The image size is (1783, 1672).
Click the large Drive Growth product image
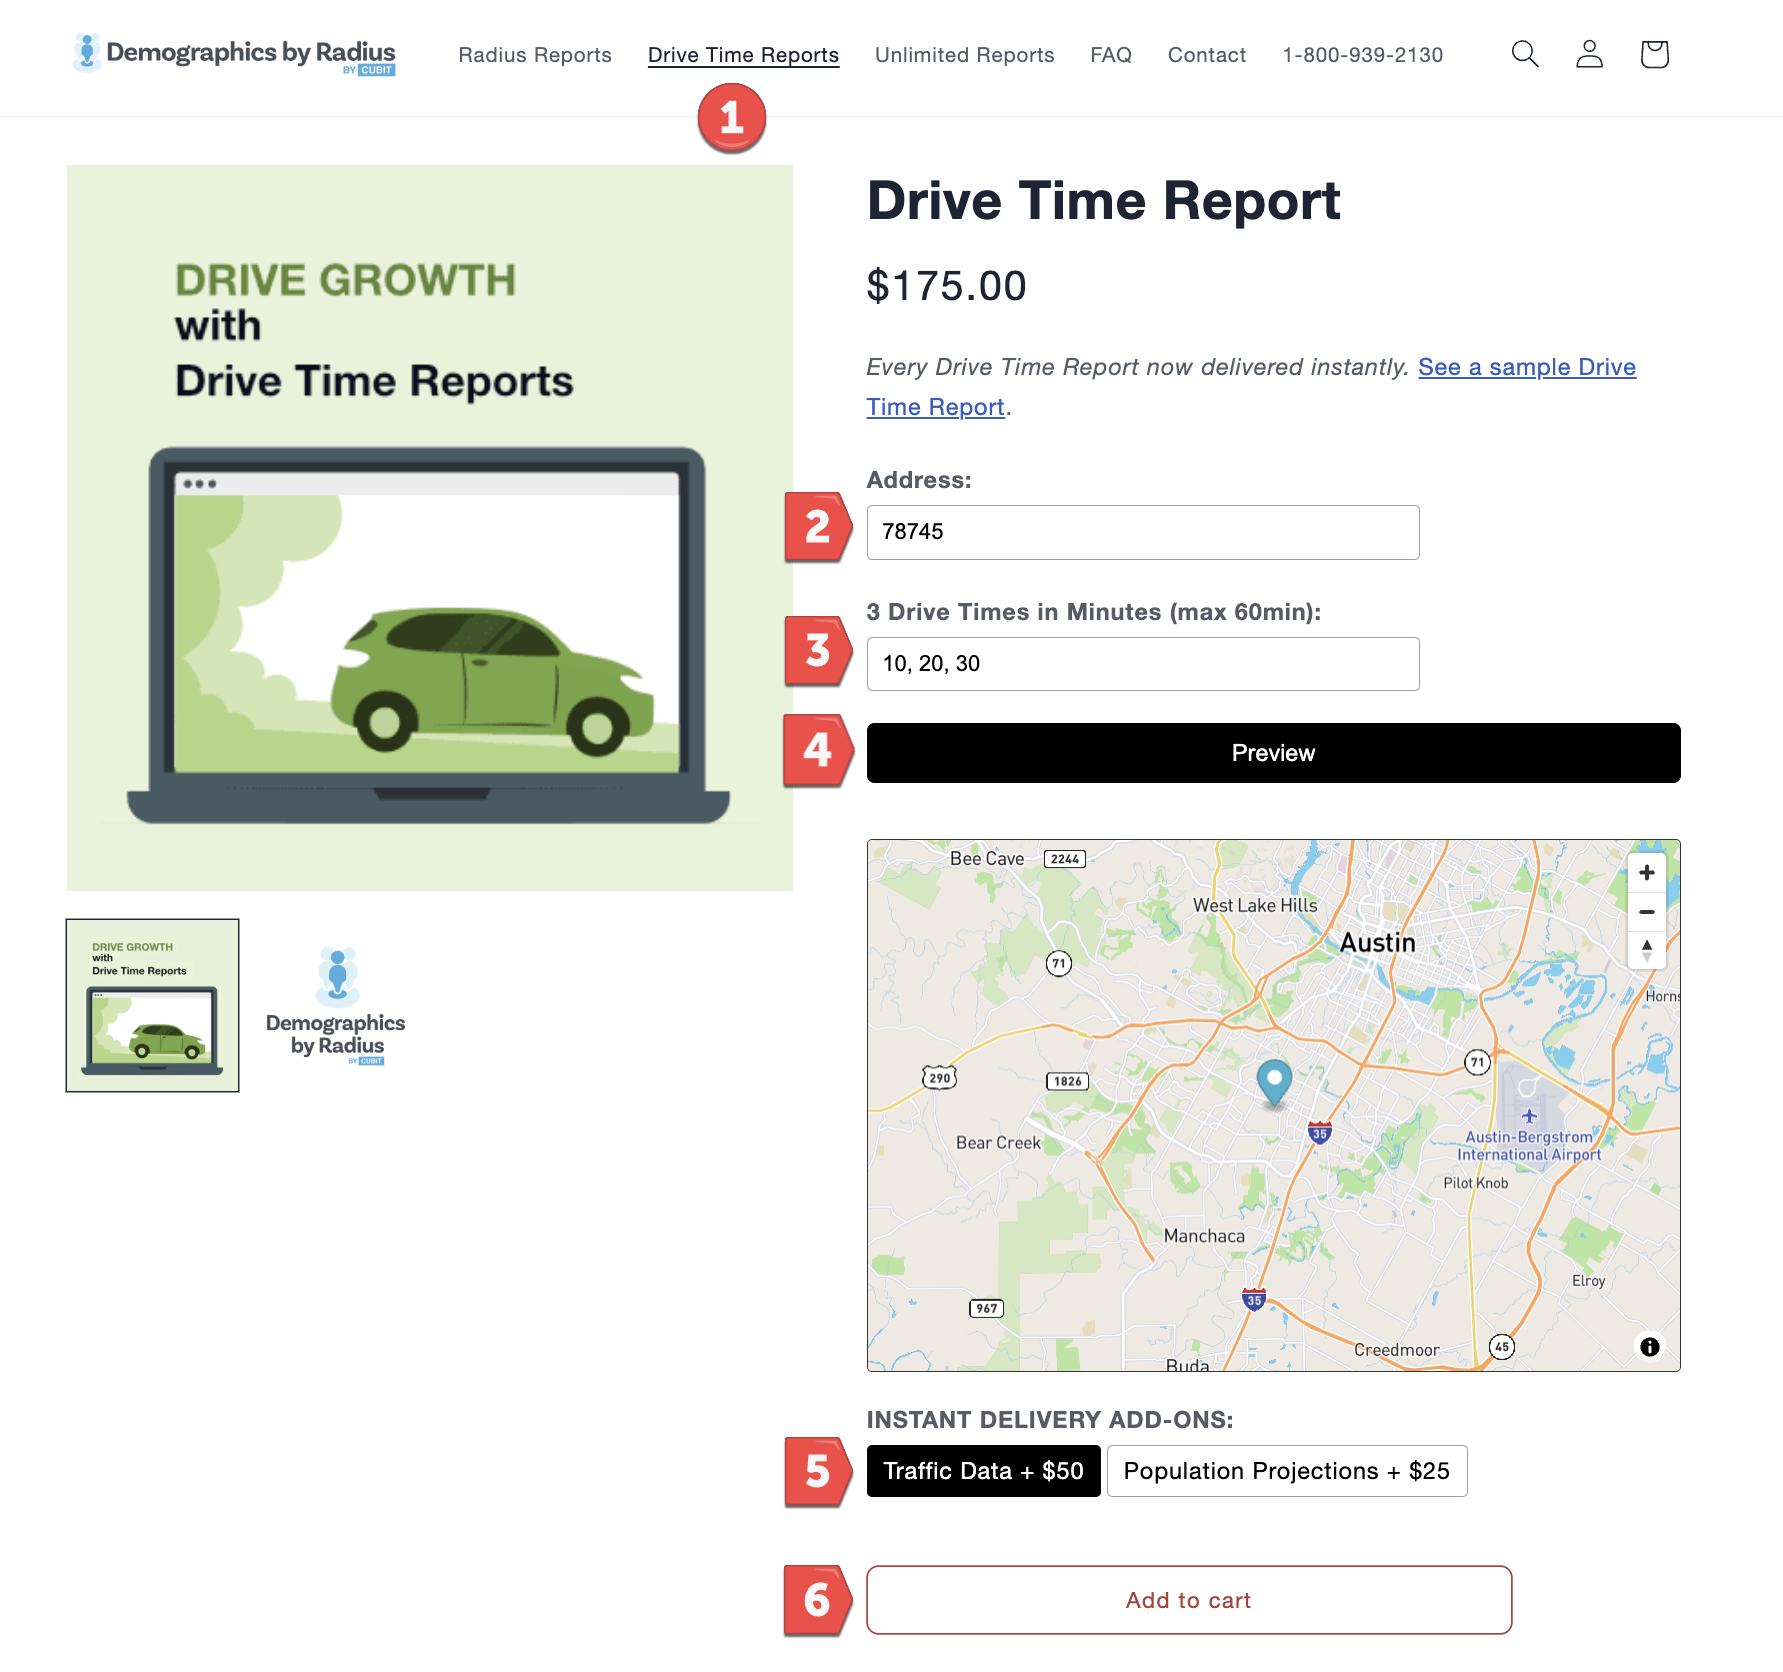(430, 528)
